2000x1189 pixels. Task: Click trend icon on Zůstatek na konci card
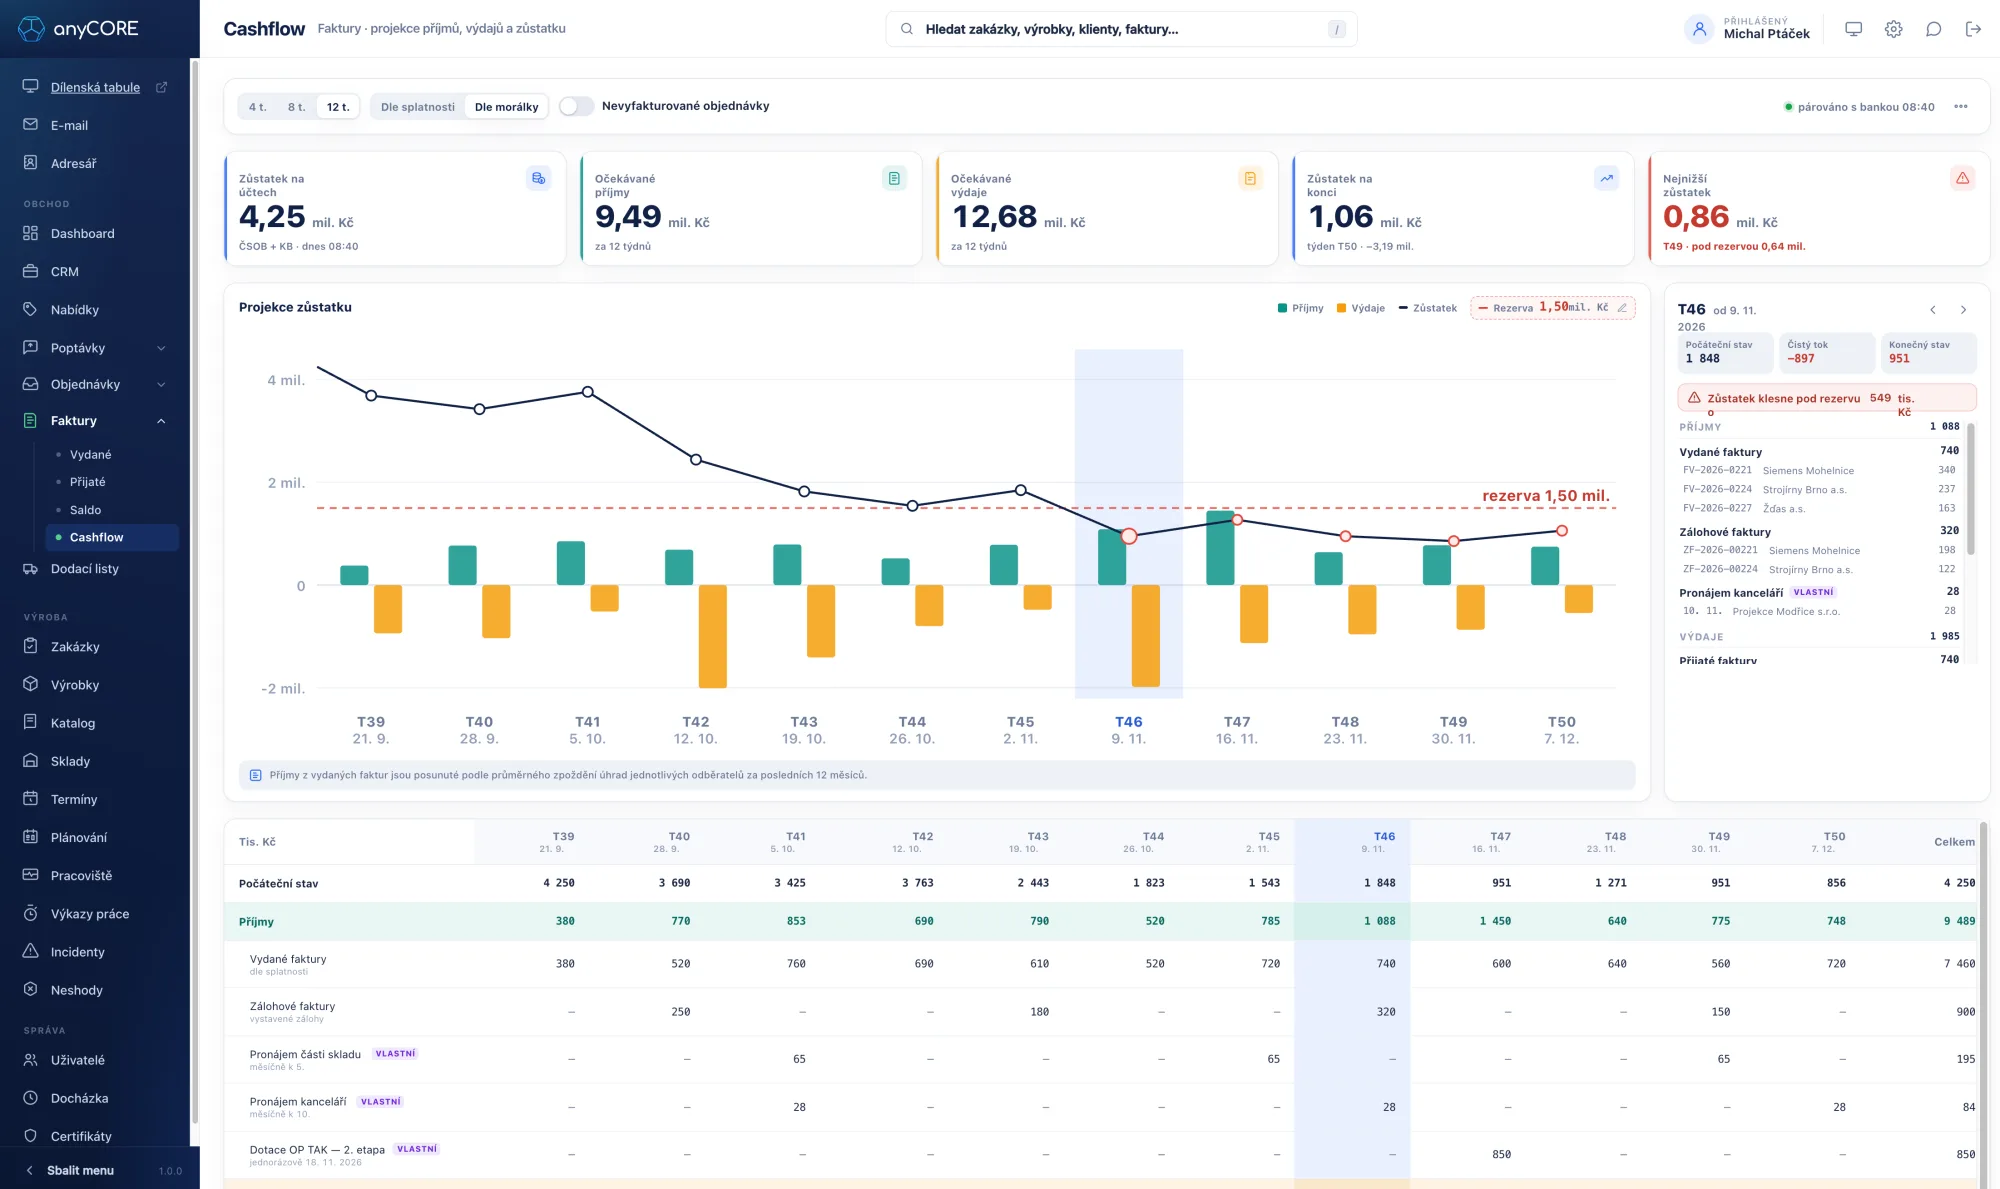pos(1606,178)
